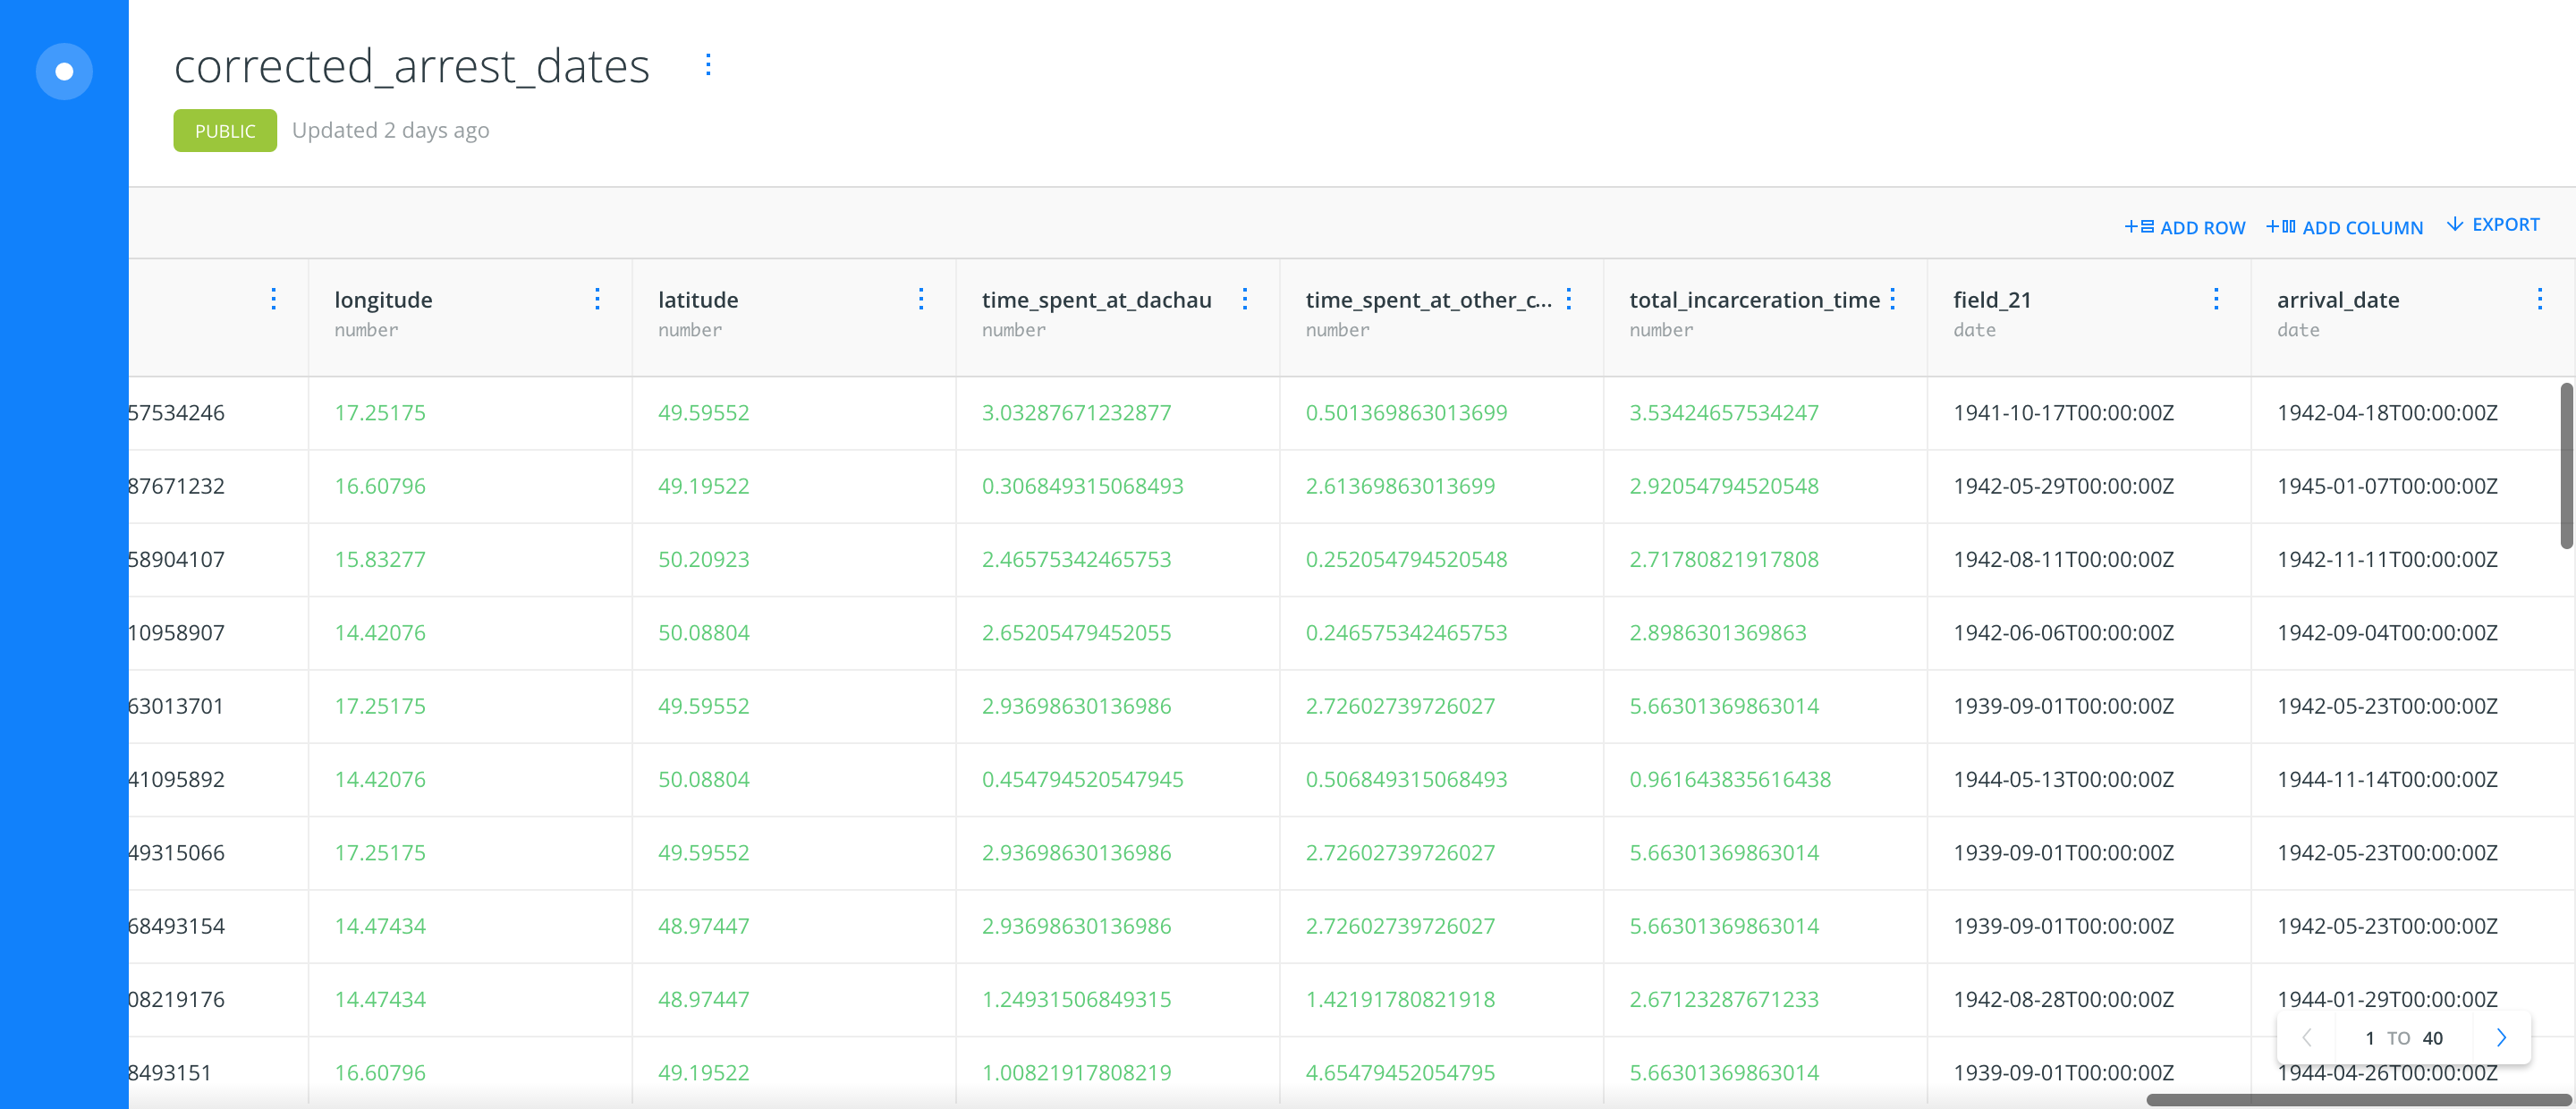This screenshot has width=2576, height=1109.
Task: Click the CARTO home circle icon
Action: 64,71
